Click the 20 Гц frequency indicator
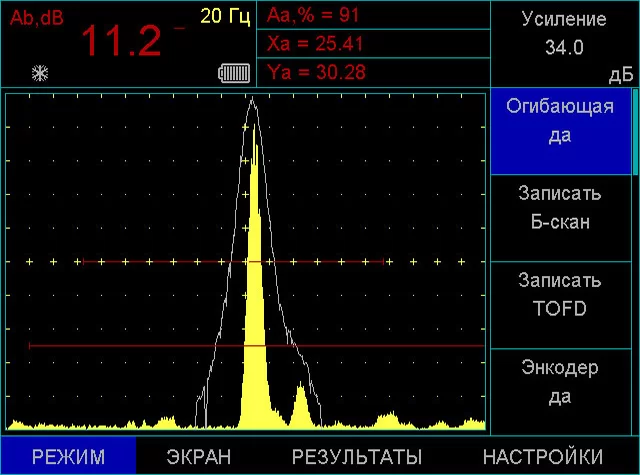 pyautogui.click(x=226, y=16)
